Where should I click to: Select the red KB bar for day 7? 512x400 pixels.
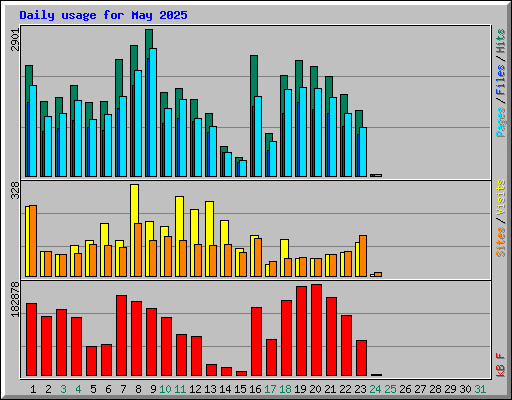[x=121, y=336]
